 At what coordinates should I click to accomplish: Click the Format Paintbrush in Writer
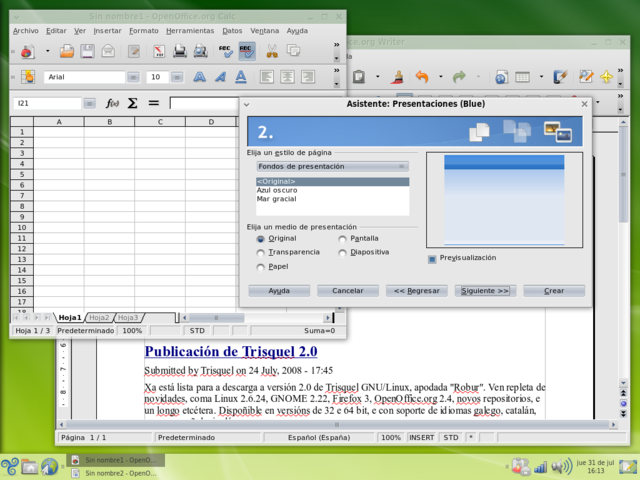(397, 77)
